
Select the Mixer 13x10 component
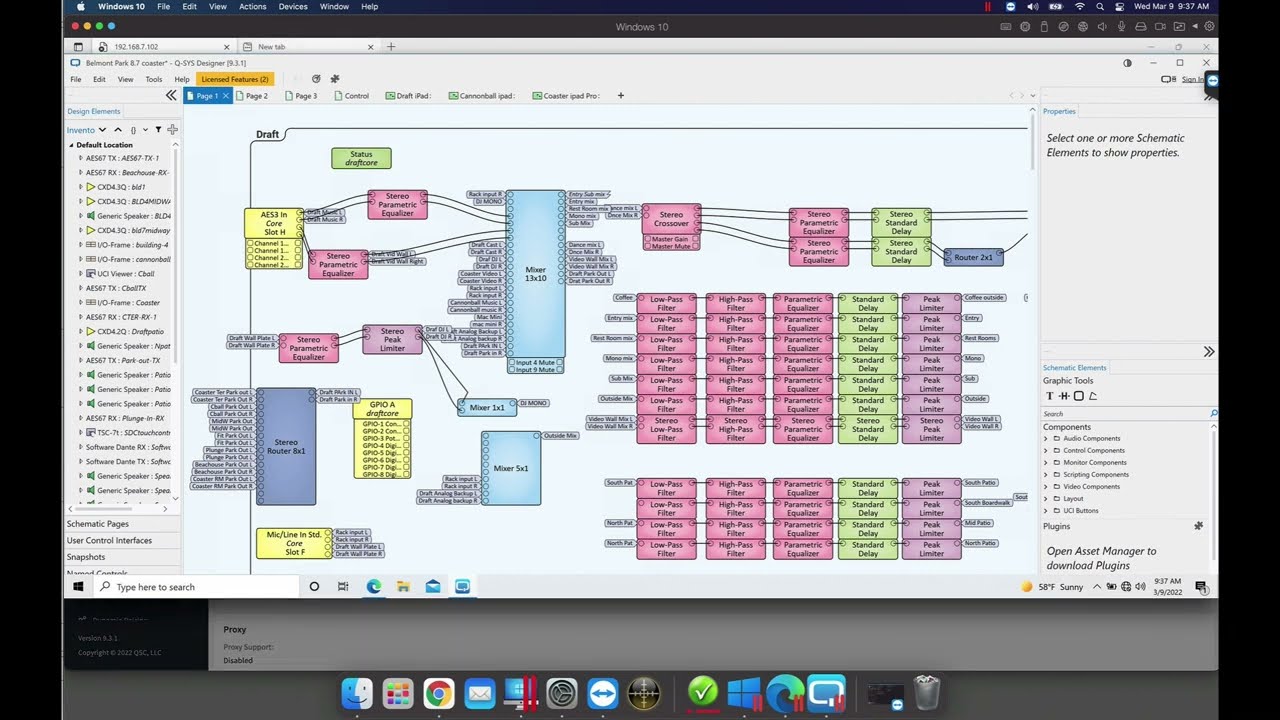(536, 274)
